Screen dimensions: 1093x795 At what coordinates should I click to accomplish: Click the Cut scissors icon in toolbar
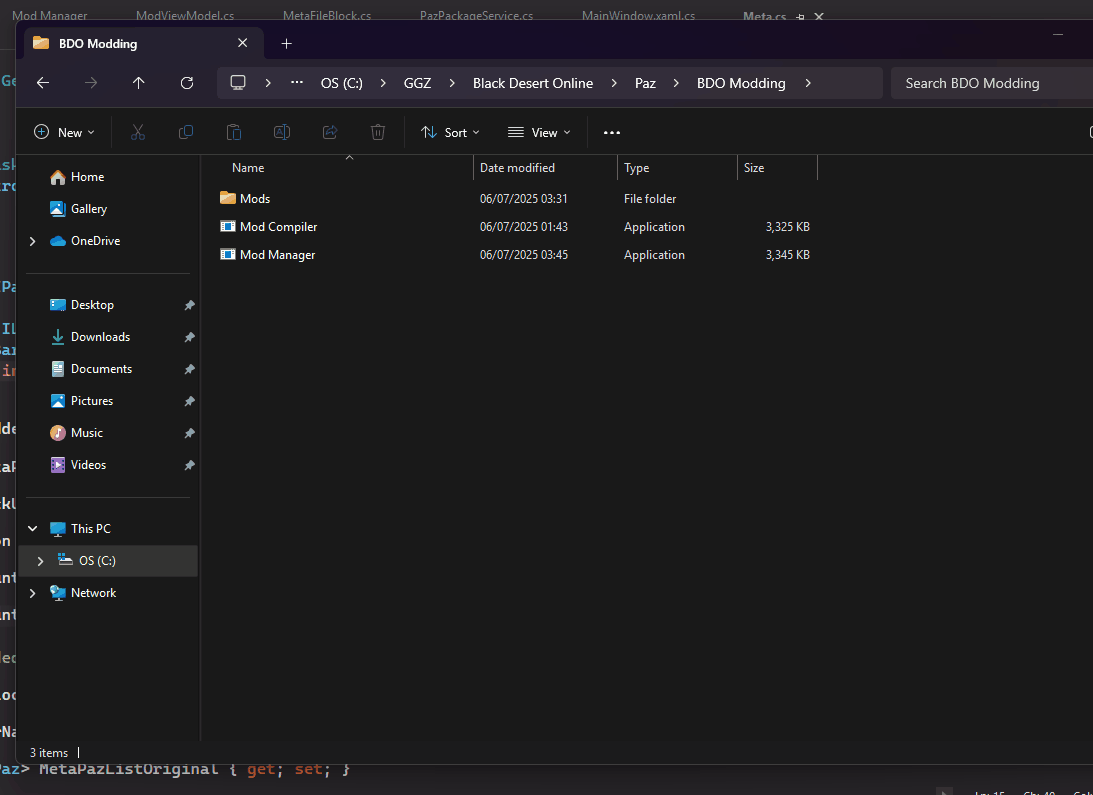(138, 132)
